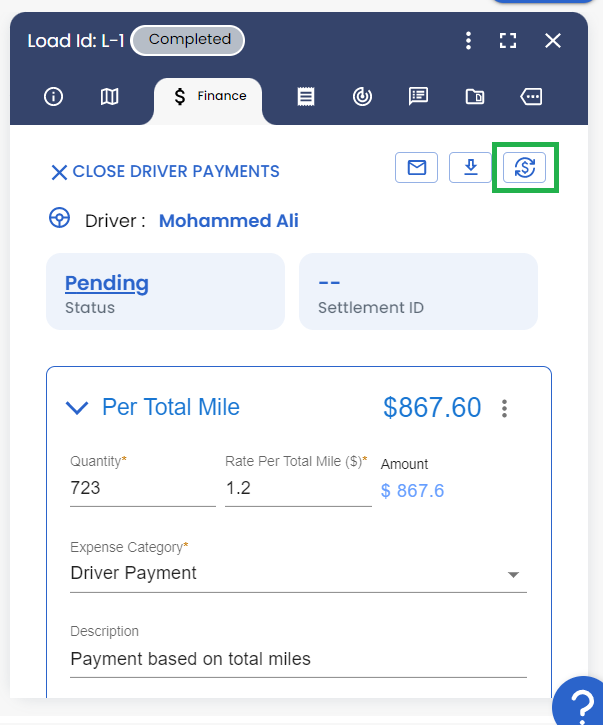Collapse the Per Total Mile section
This screenshot has height=725, width=603.
click(77, 407)
